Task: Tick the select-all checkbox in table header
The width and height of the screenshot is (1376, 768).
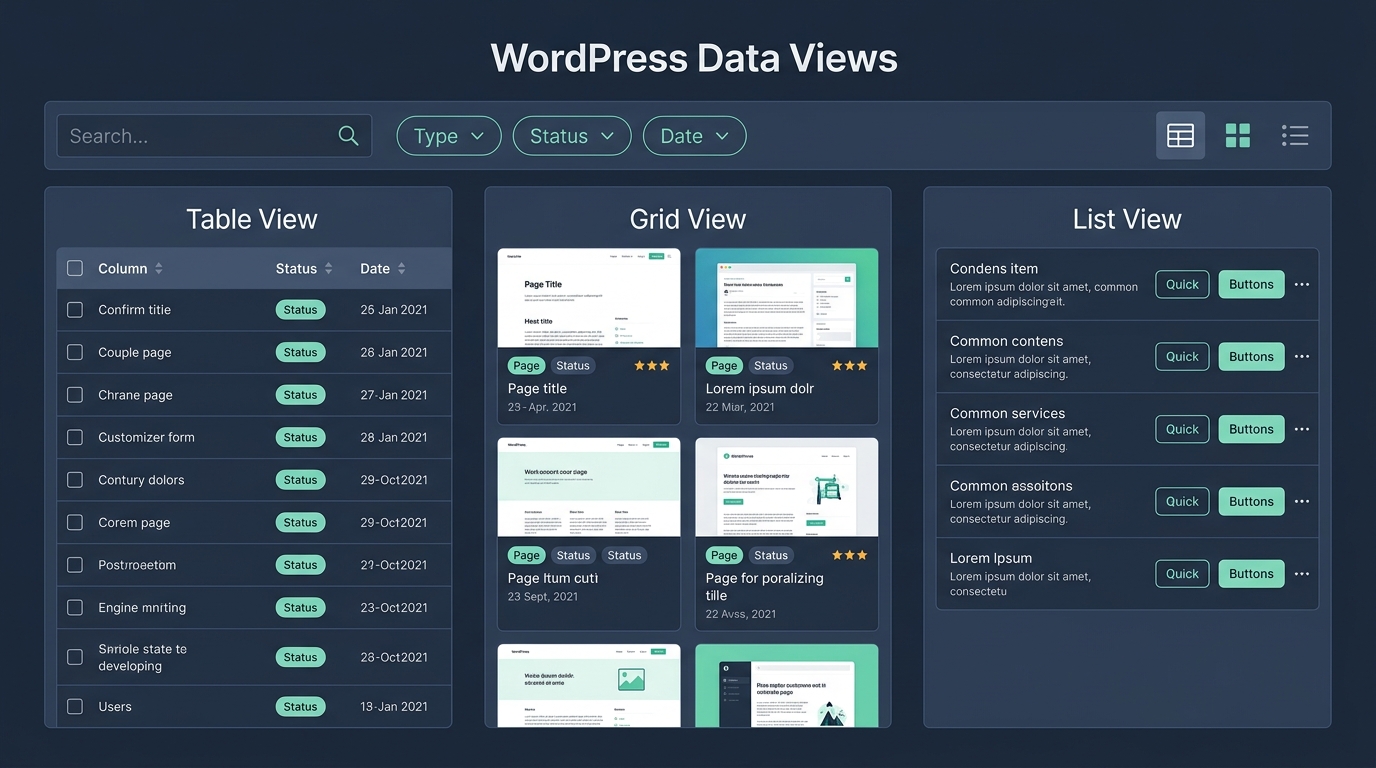Action: point(75,268)
